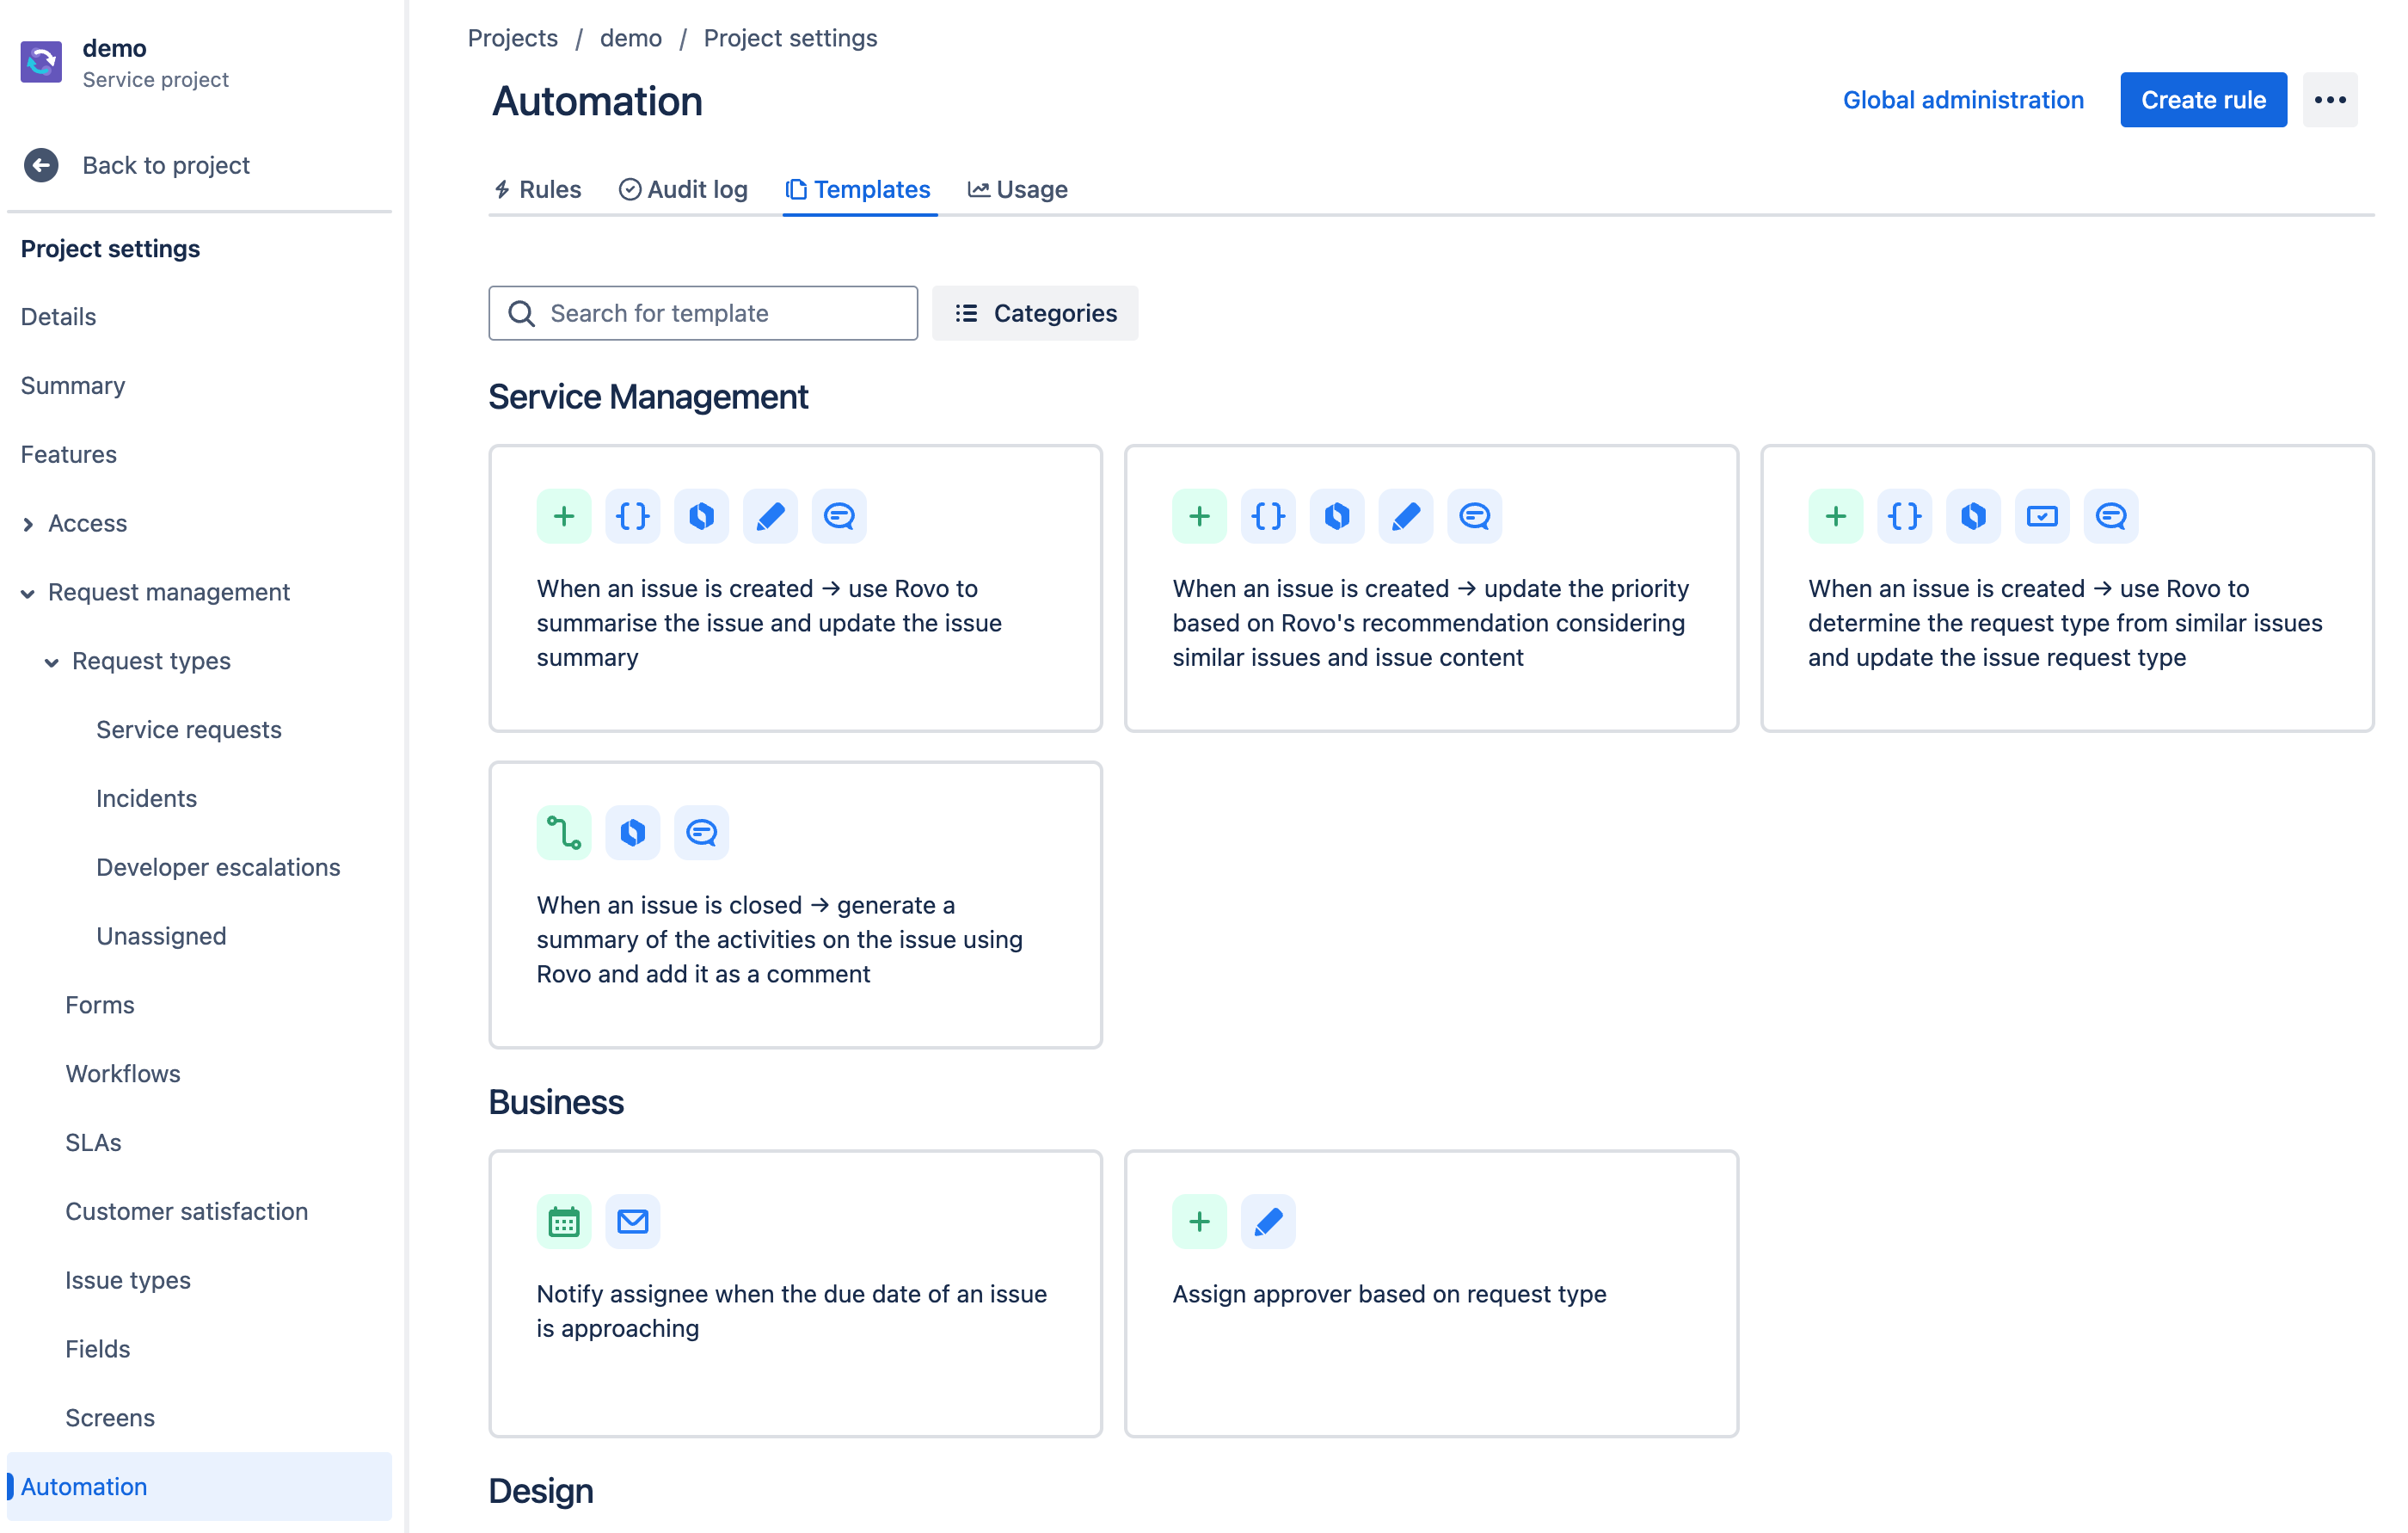This screenshot has width=2408, height=1533.
Task: Click the comment bubble icon on summarise card
Action: [x=839, y=516]
